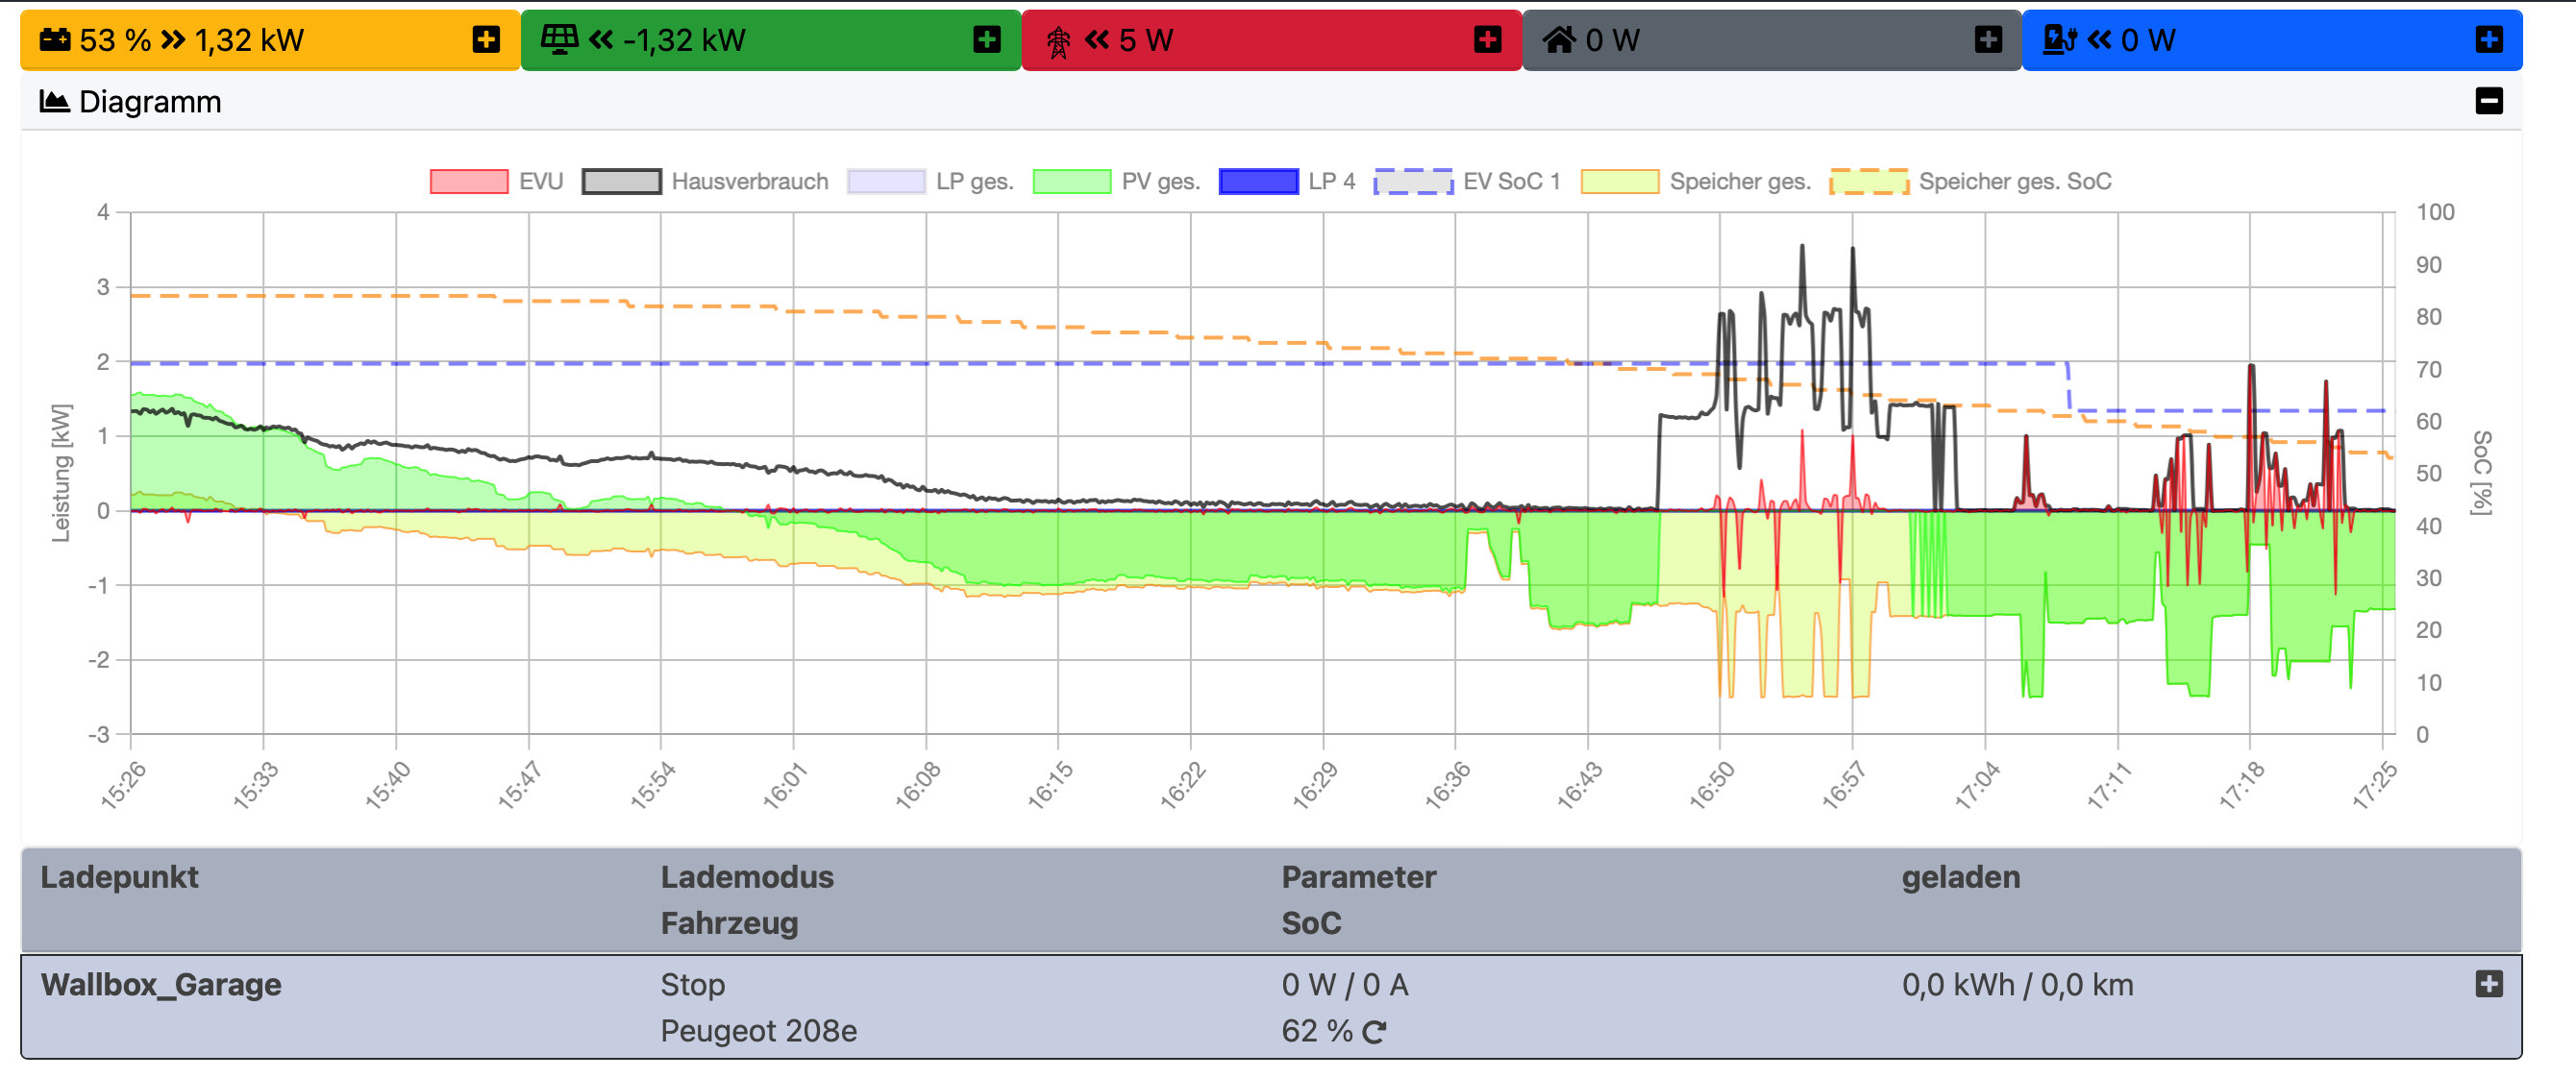The image size is (2576, 1078).
Task: Click the power pylon grid icon
Action: (1058, 41)
